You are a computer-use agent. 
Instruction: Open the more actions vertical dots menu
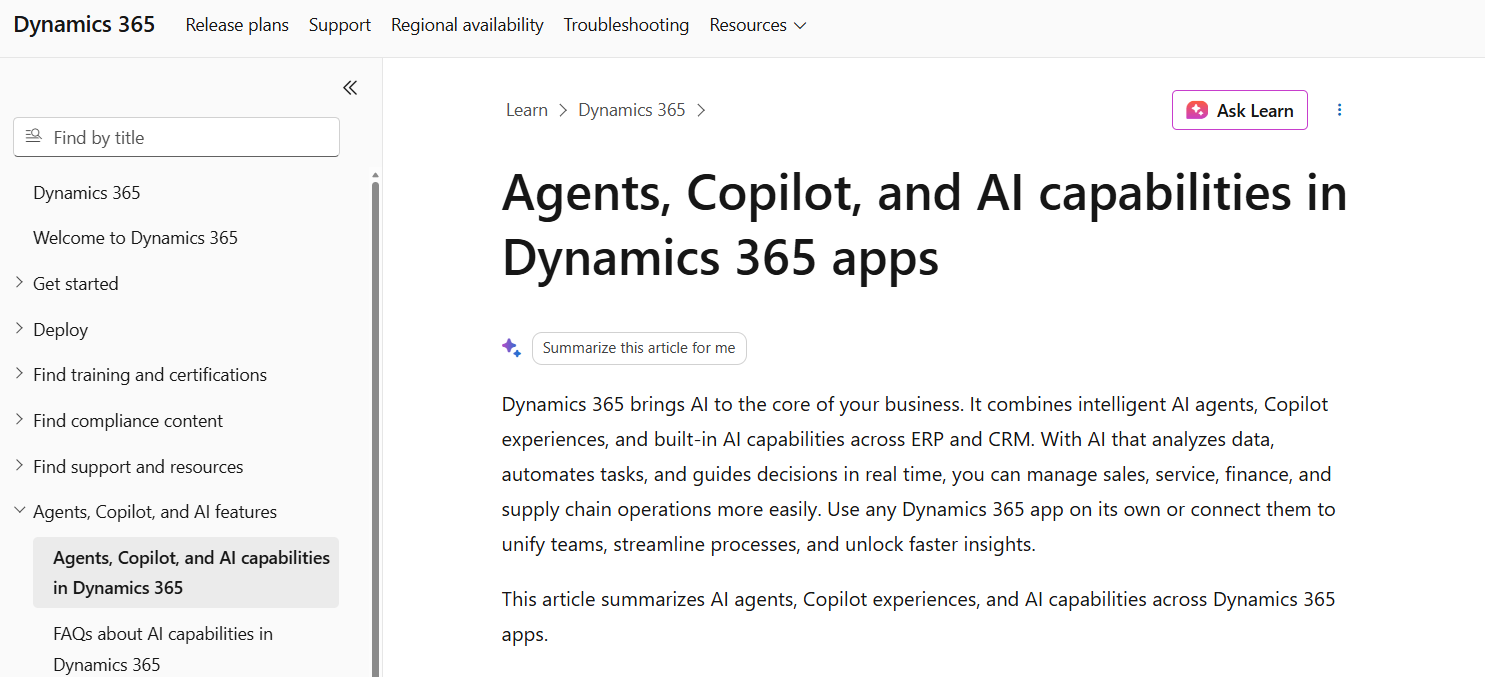(1340, 110)
